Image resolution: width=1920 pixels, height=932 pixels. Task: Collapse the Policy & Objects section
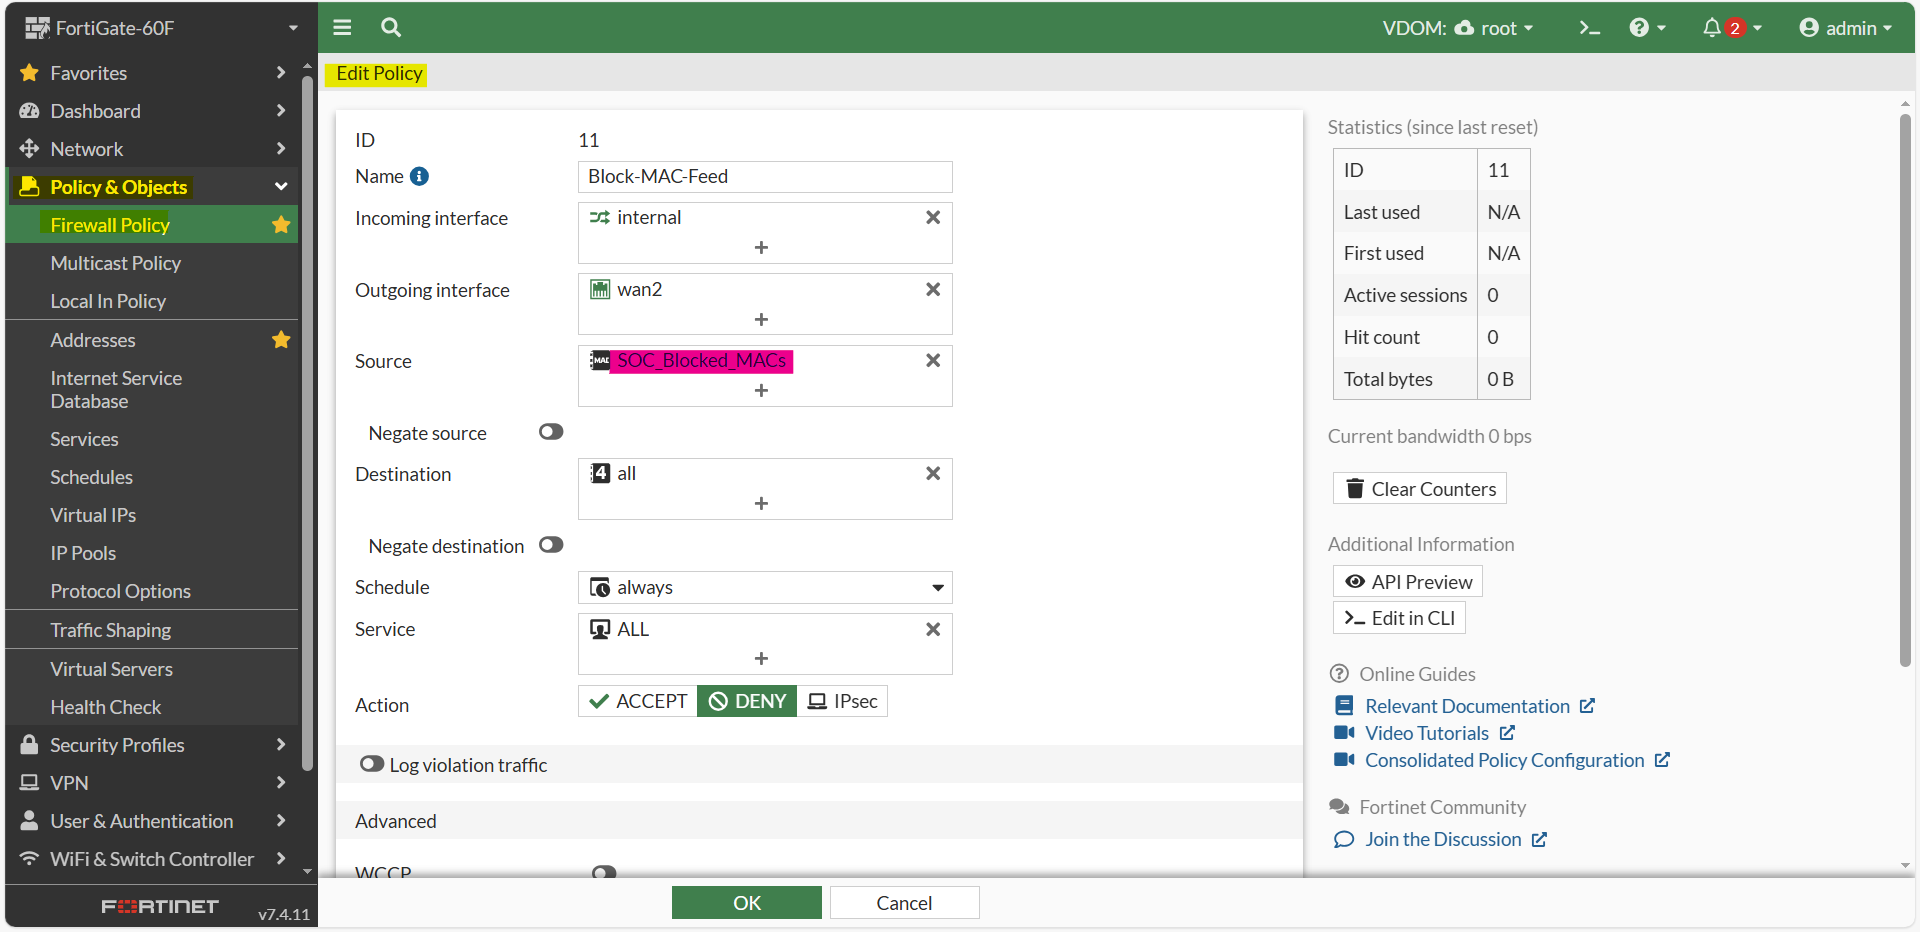pos(281,187)
